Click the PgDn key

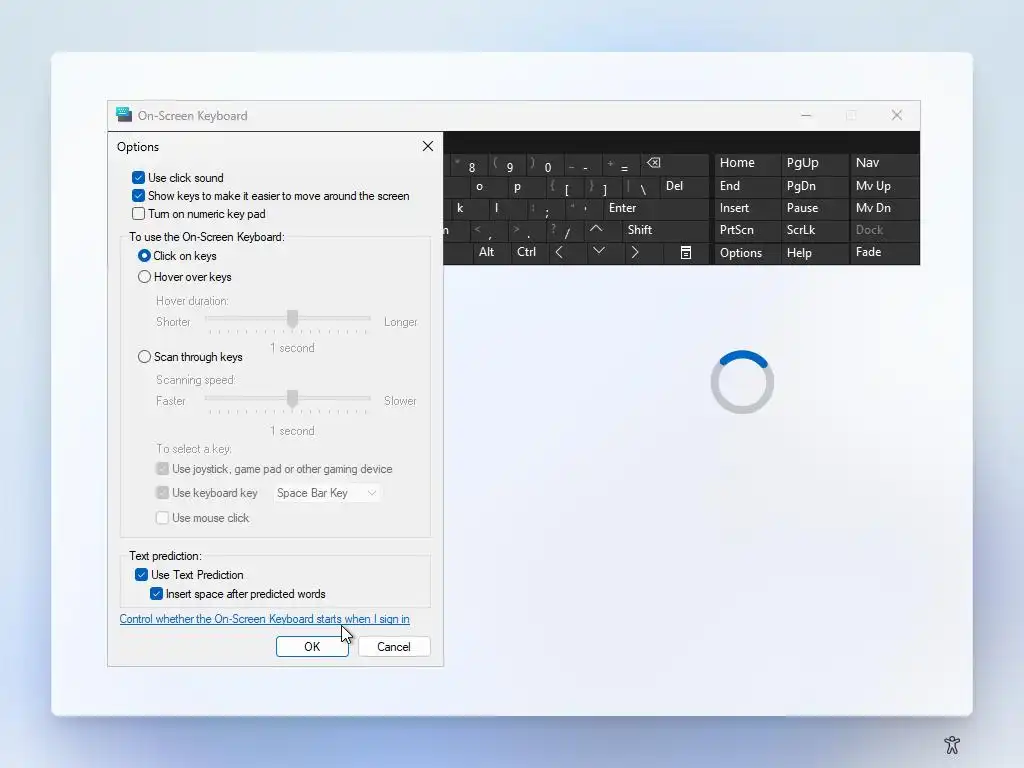click(814, 186)
